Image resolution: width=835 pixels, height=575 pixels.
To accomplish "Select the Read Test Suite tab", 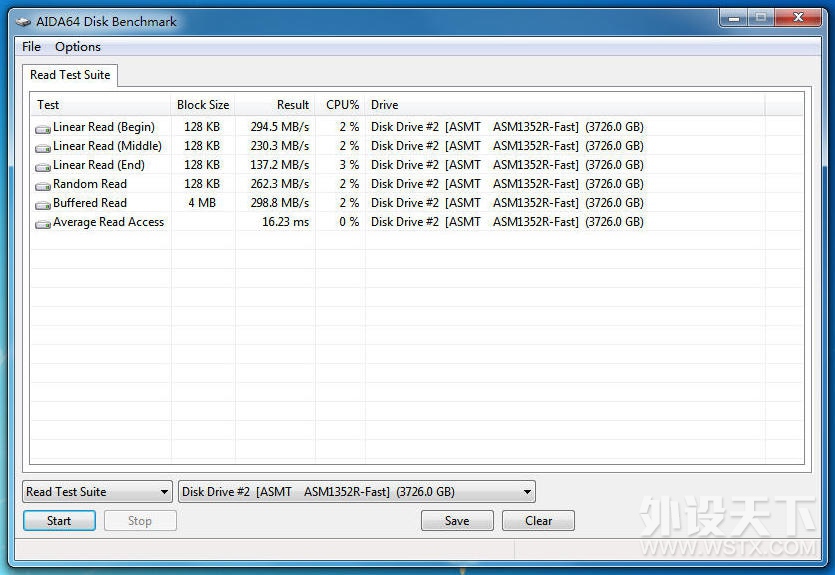I will tap(70, 75).
